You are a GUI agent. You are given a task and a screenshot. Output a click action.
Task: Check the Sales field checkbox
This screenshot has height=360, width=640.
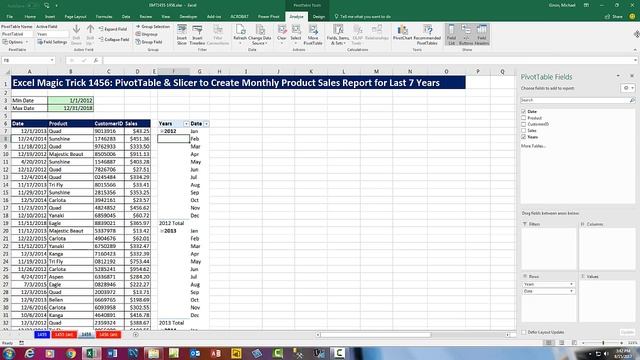[x=524, y=131]
